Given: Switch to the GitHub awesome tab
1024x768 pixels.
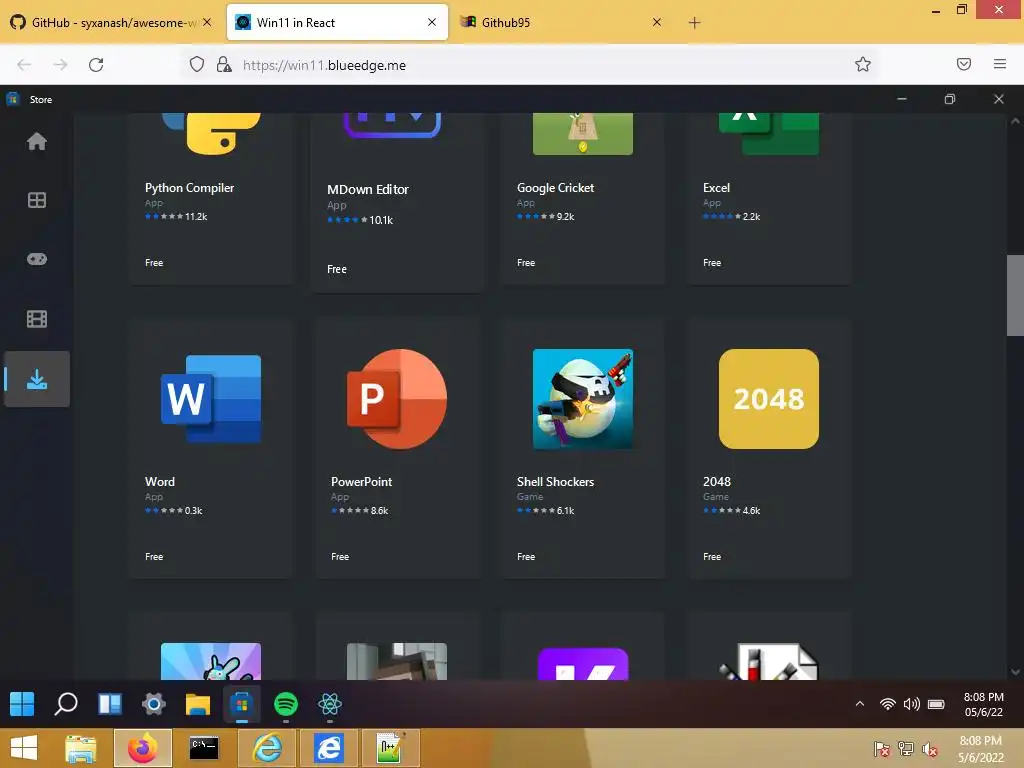Looking at the screenshot, I should (x=112, y=22).
